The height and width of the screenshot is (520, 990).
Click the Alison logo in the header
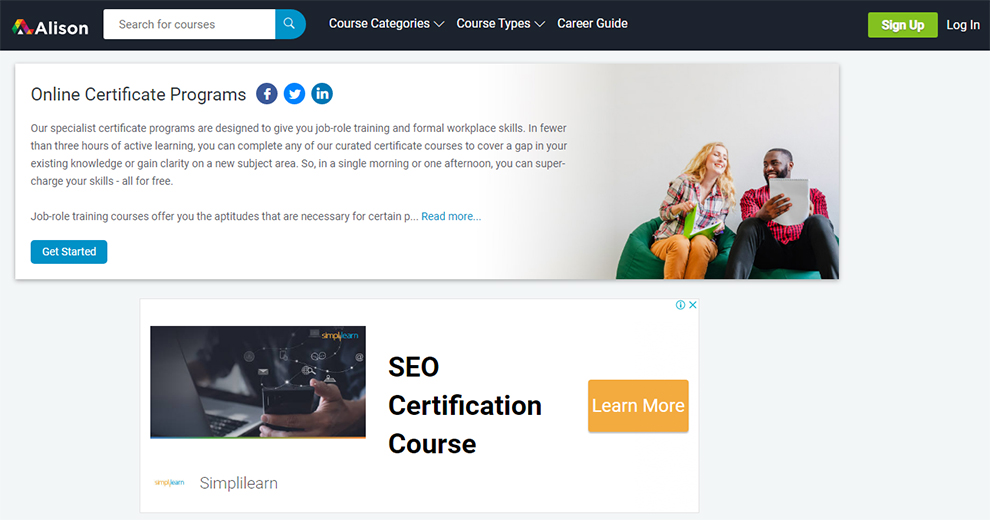click(x=50, y=25)
